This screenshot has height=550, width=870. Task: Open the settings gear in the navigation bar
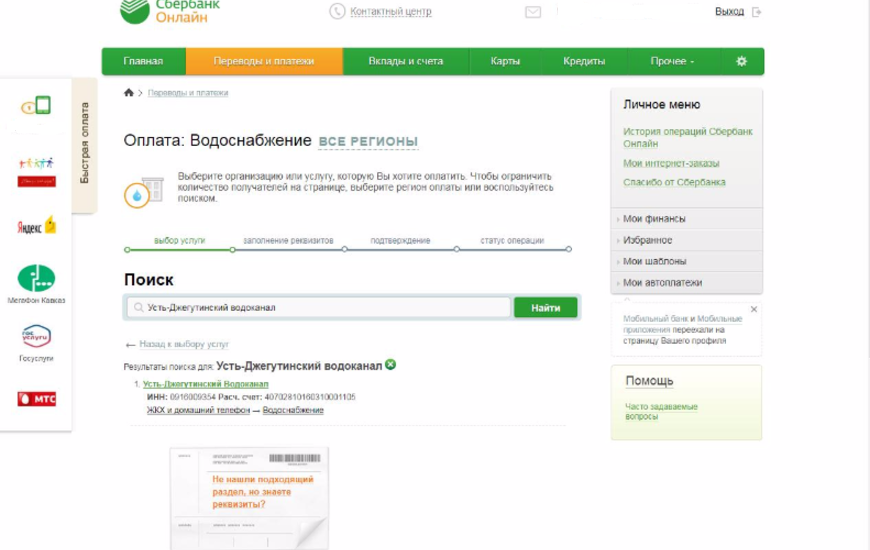741,61
